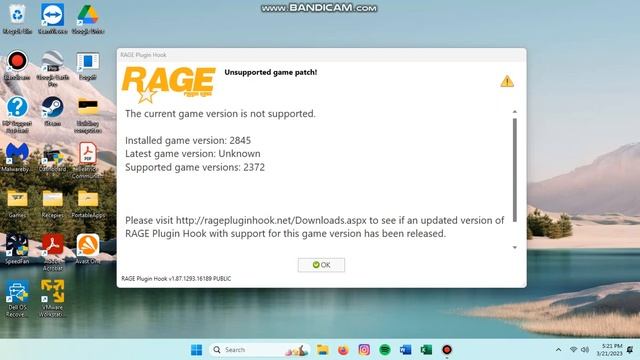Viewport: 640px width, 360px height.
Task: Open the Bandicam desktop shortcut
Action: 17,65
